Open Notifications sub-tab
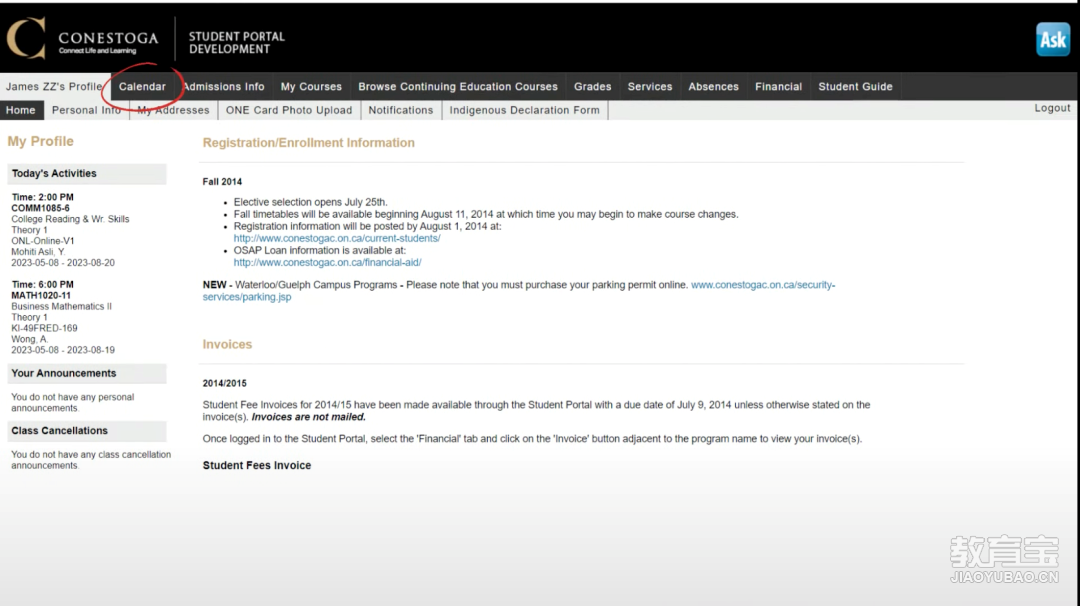1080x606 pixels. [x=401, y=110]
